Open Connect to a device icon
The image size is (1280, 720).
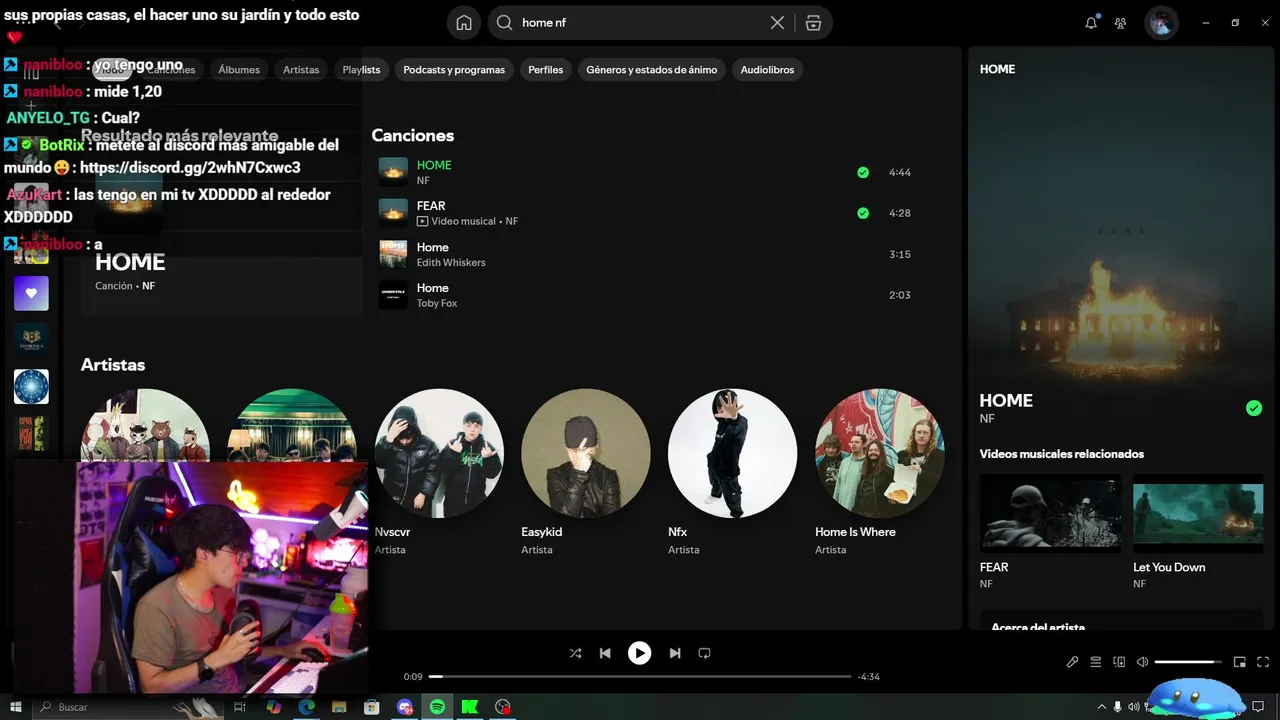click(1119, 662)
